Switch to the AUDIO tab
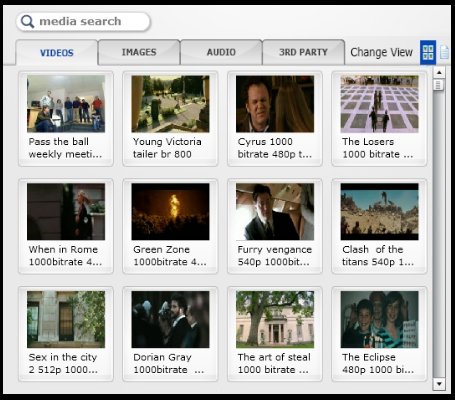Viewport: 455px width, 400px height. tap(221, 52)
